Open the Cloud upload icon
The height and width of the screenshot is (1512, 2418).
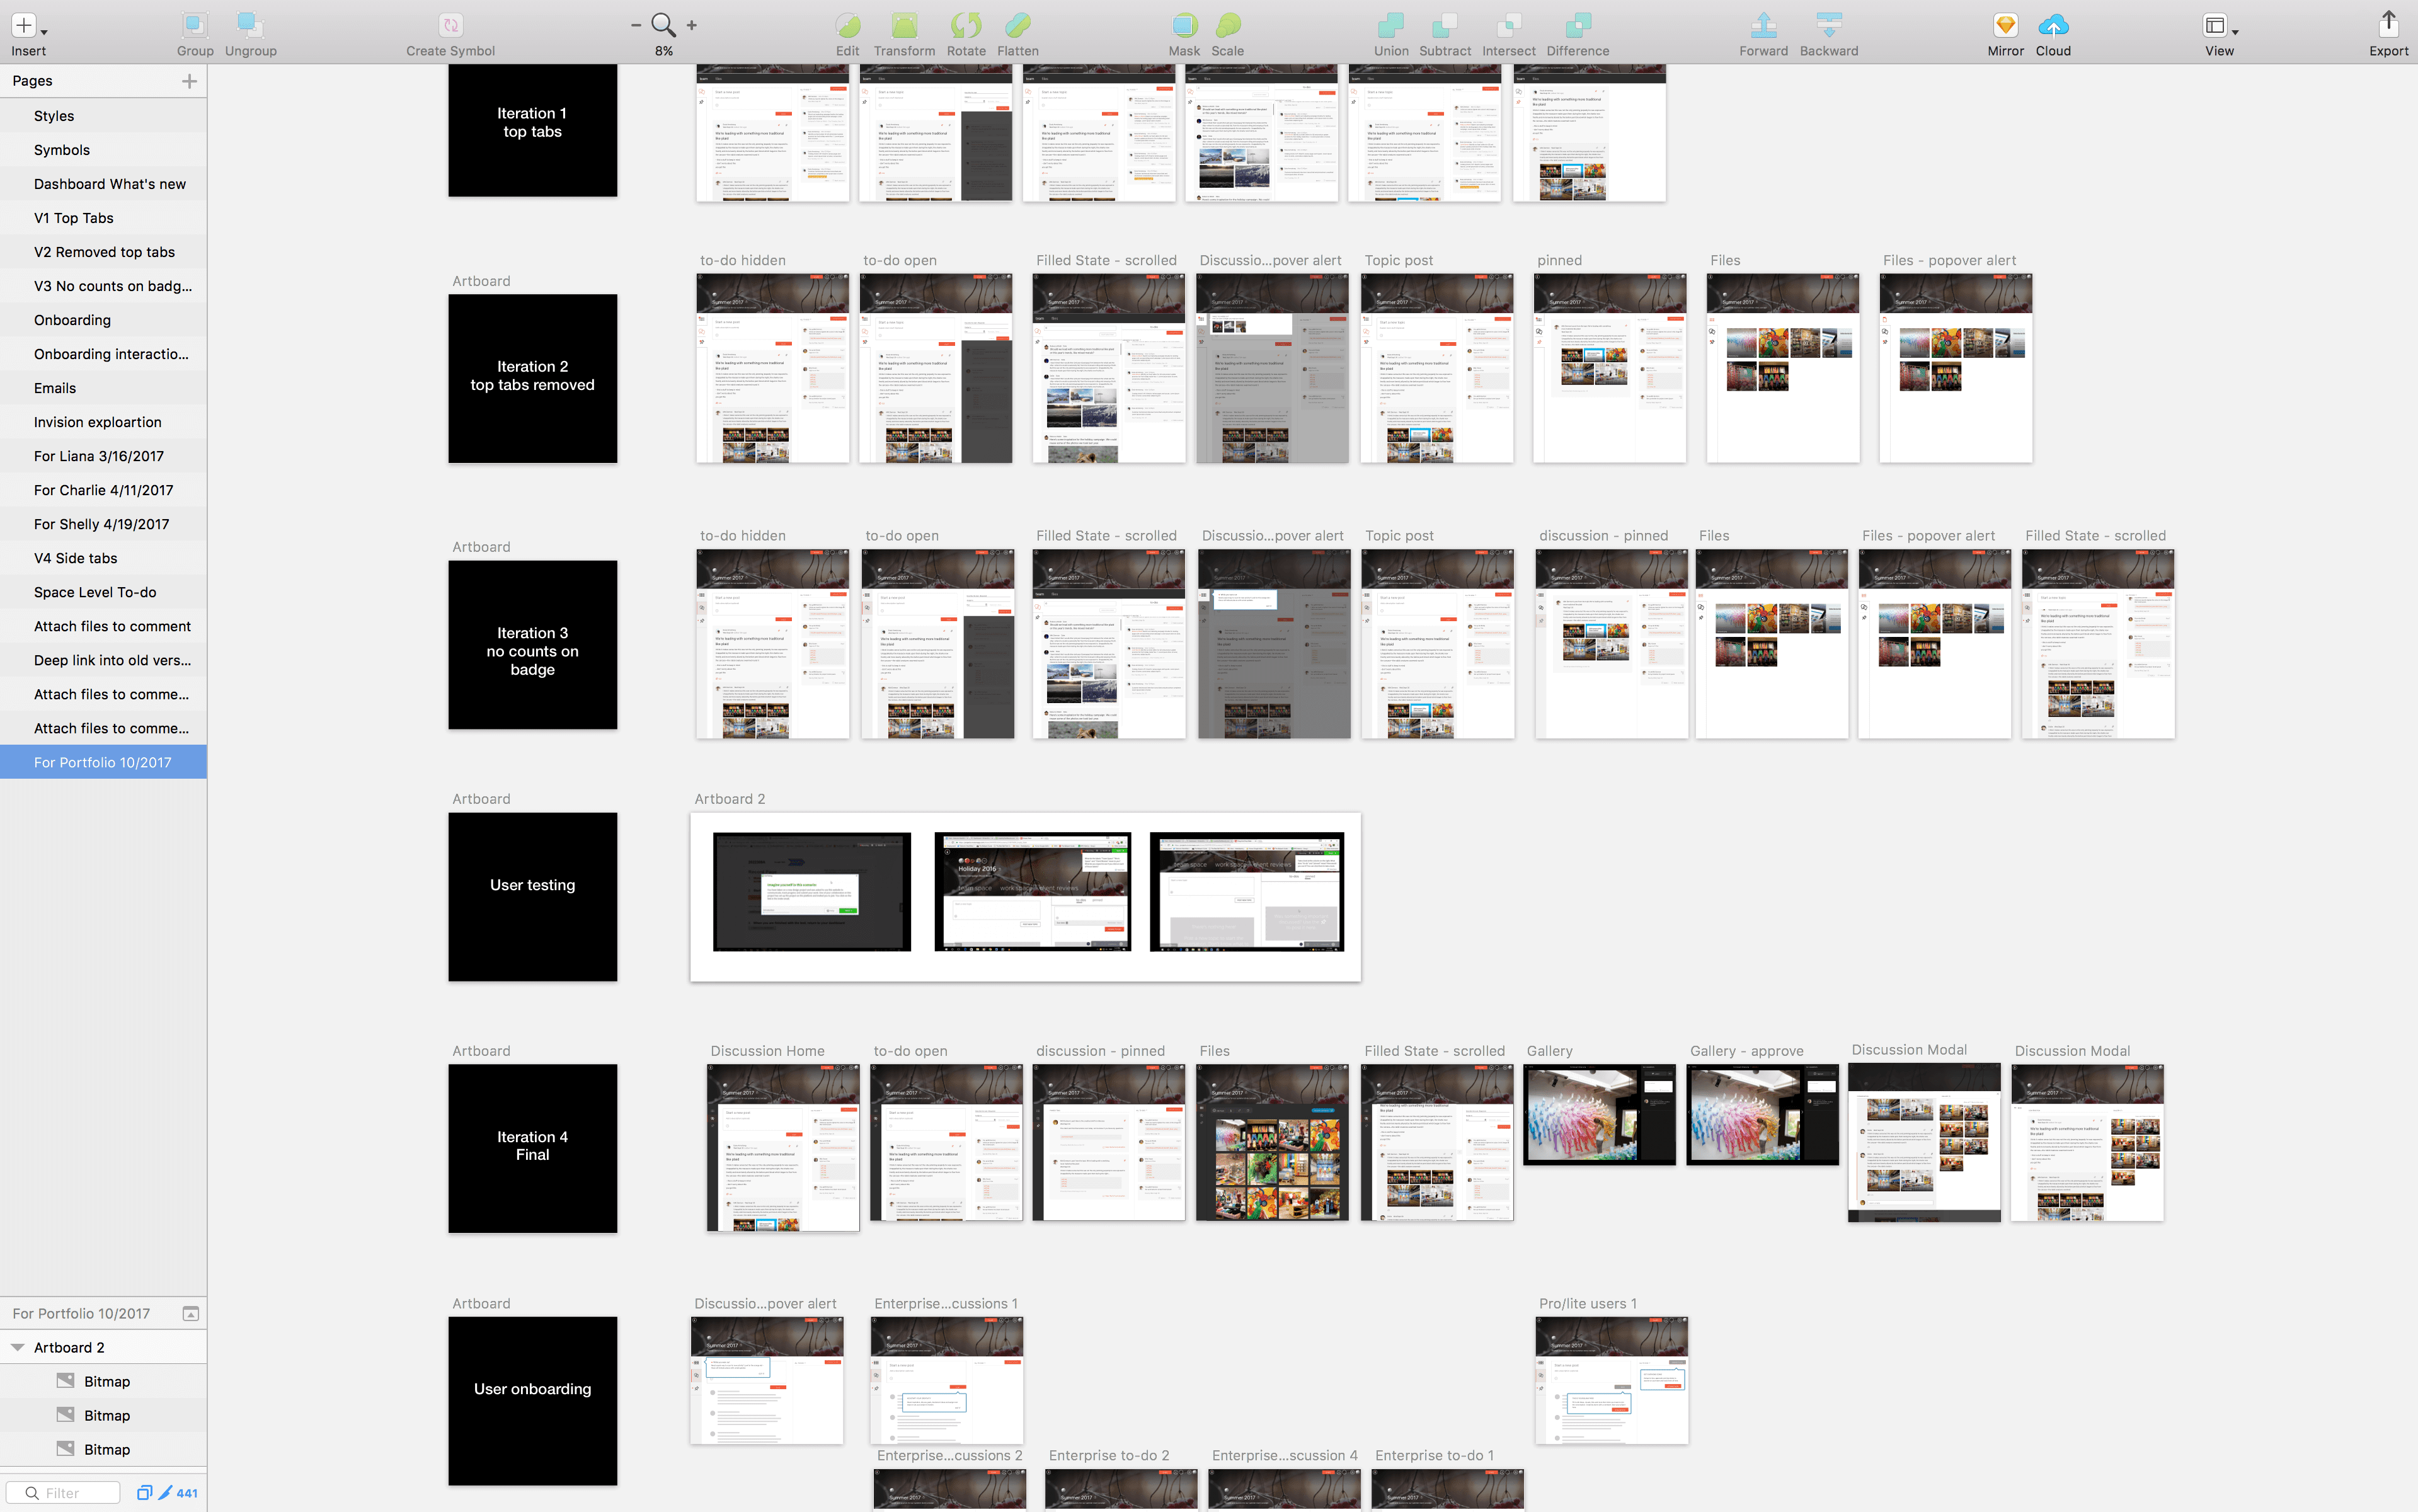2053,25
